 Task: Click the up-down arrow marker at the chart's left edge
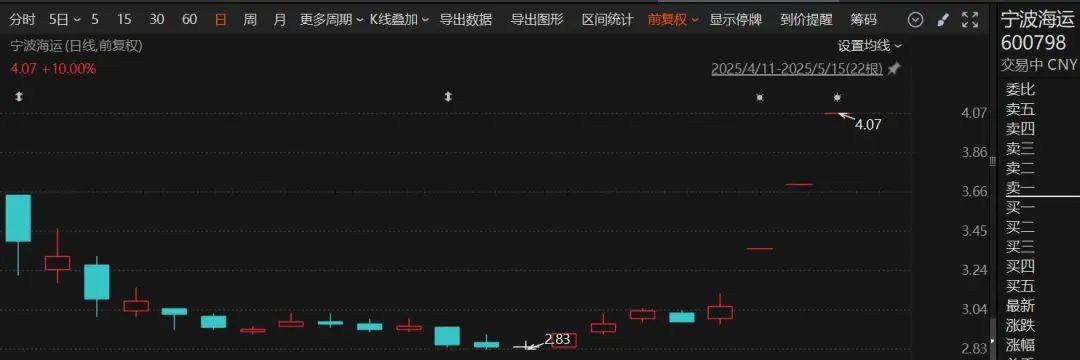pos(19,97)
